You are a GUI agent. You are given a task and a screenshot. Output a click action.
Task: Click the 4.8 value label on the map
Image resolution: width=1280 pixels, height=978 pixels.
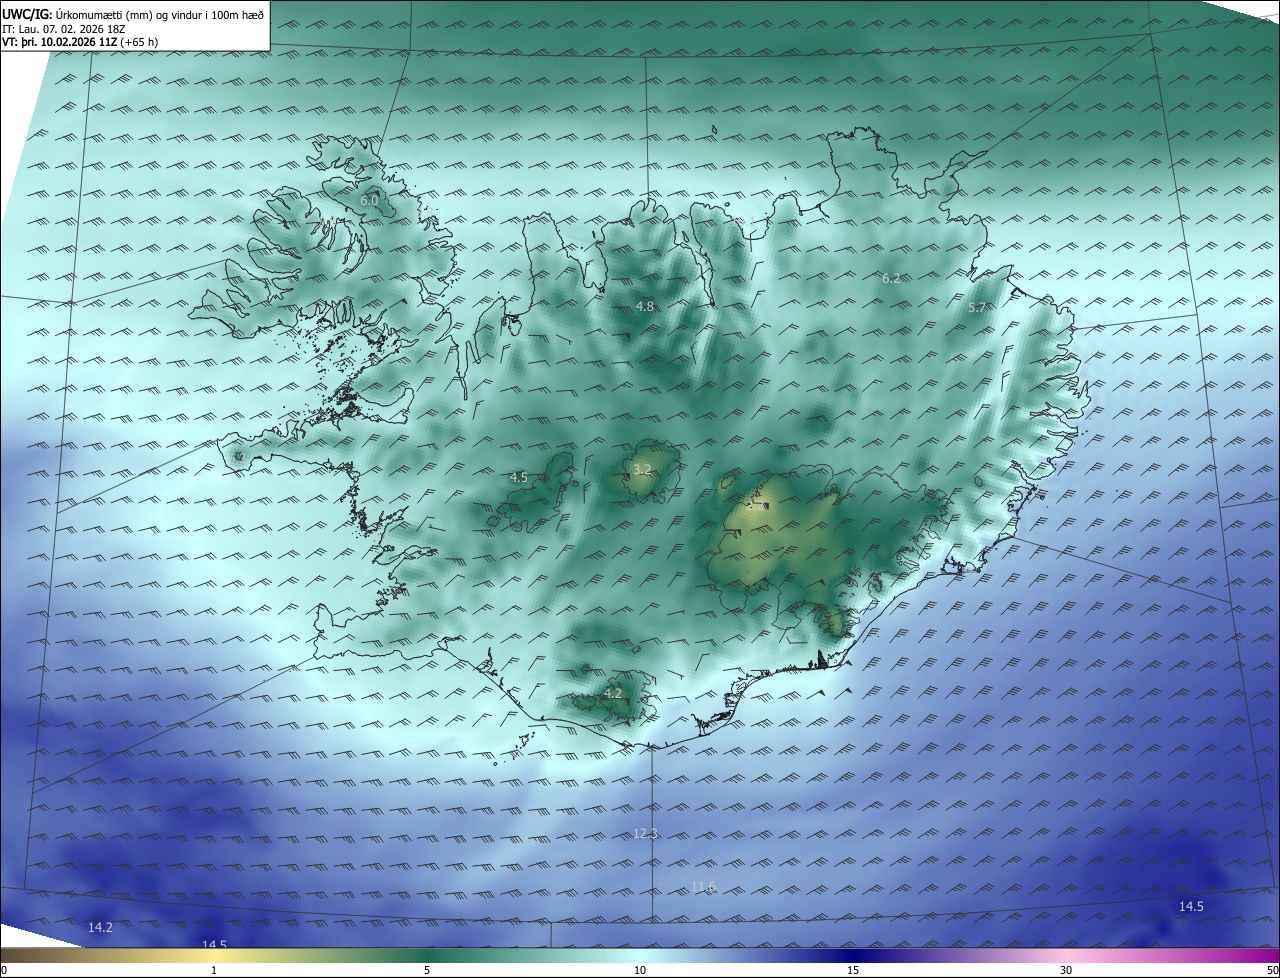(x=645, y=306)
